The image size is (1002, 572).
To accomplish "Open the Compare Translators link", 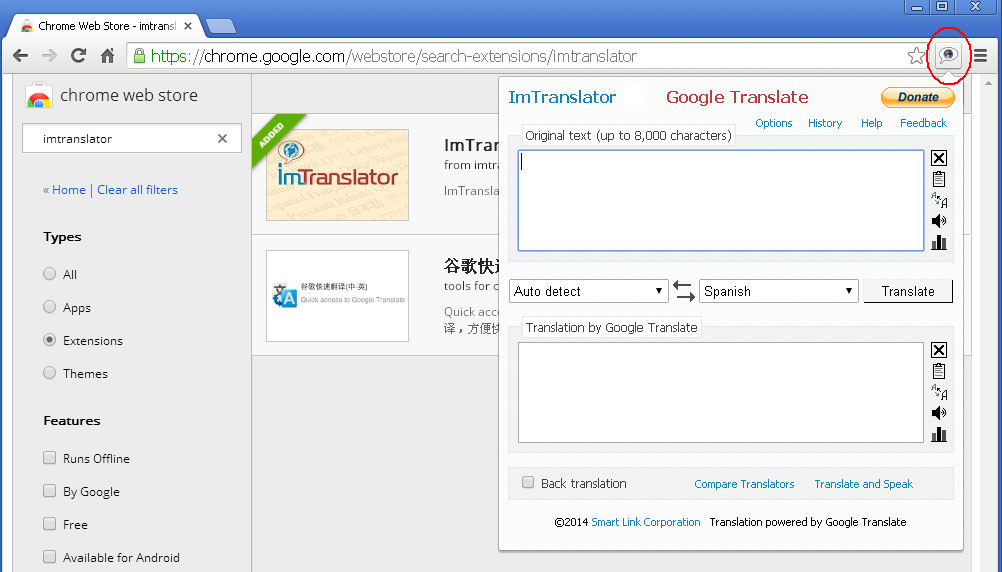I will click(x=744, y=484).
